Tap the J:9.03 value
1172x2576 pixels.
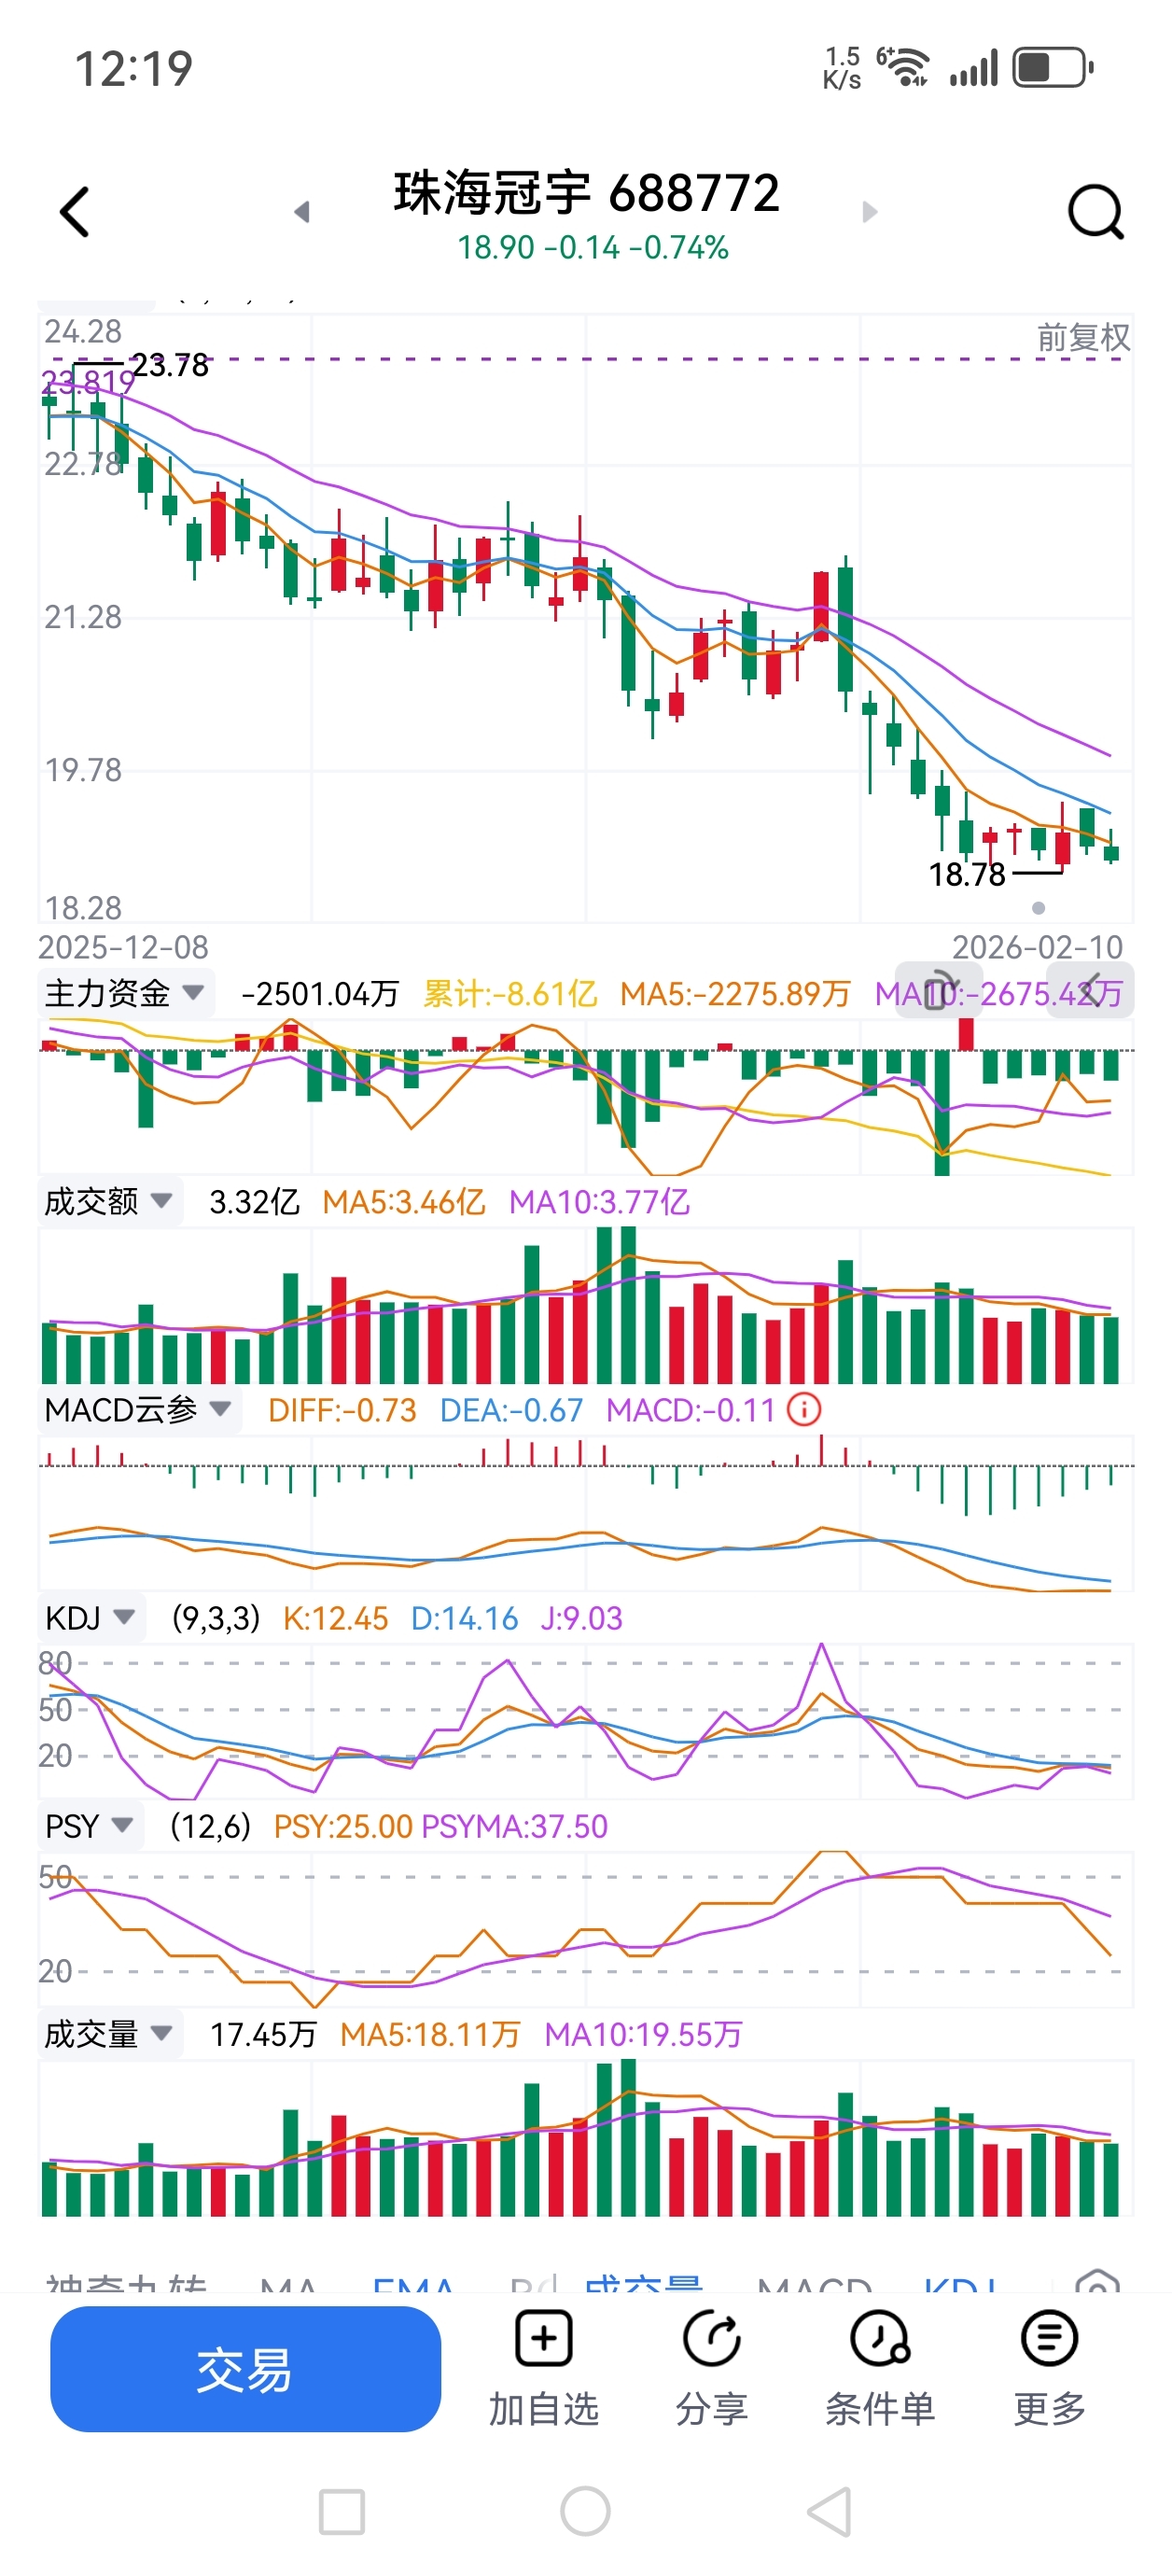tap(581, 1618)
